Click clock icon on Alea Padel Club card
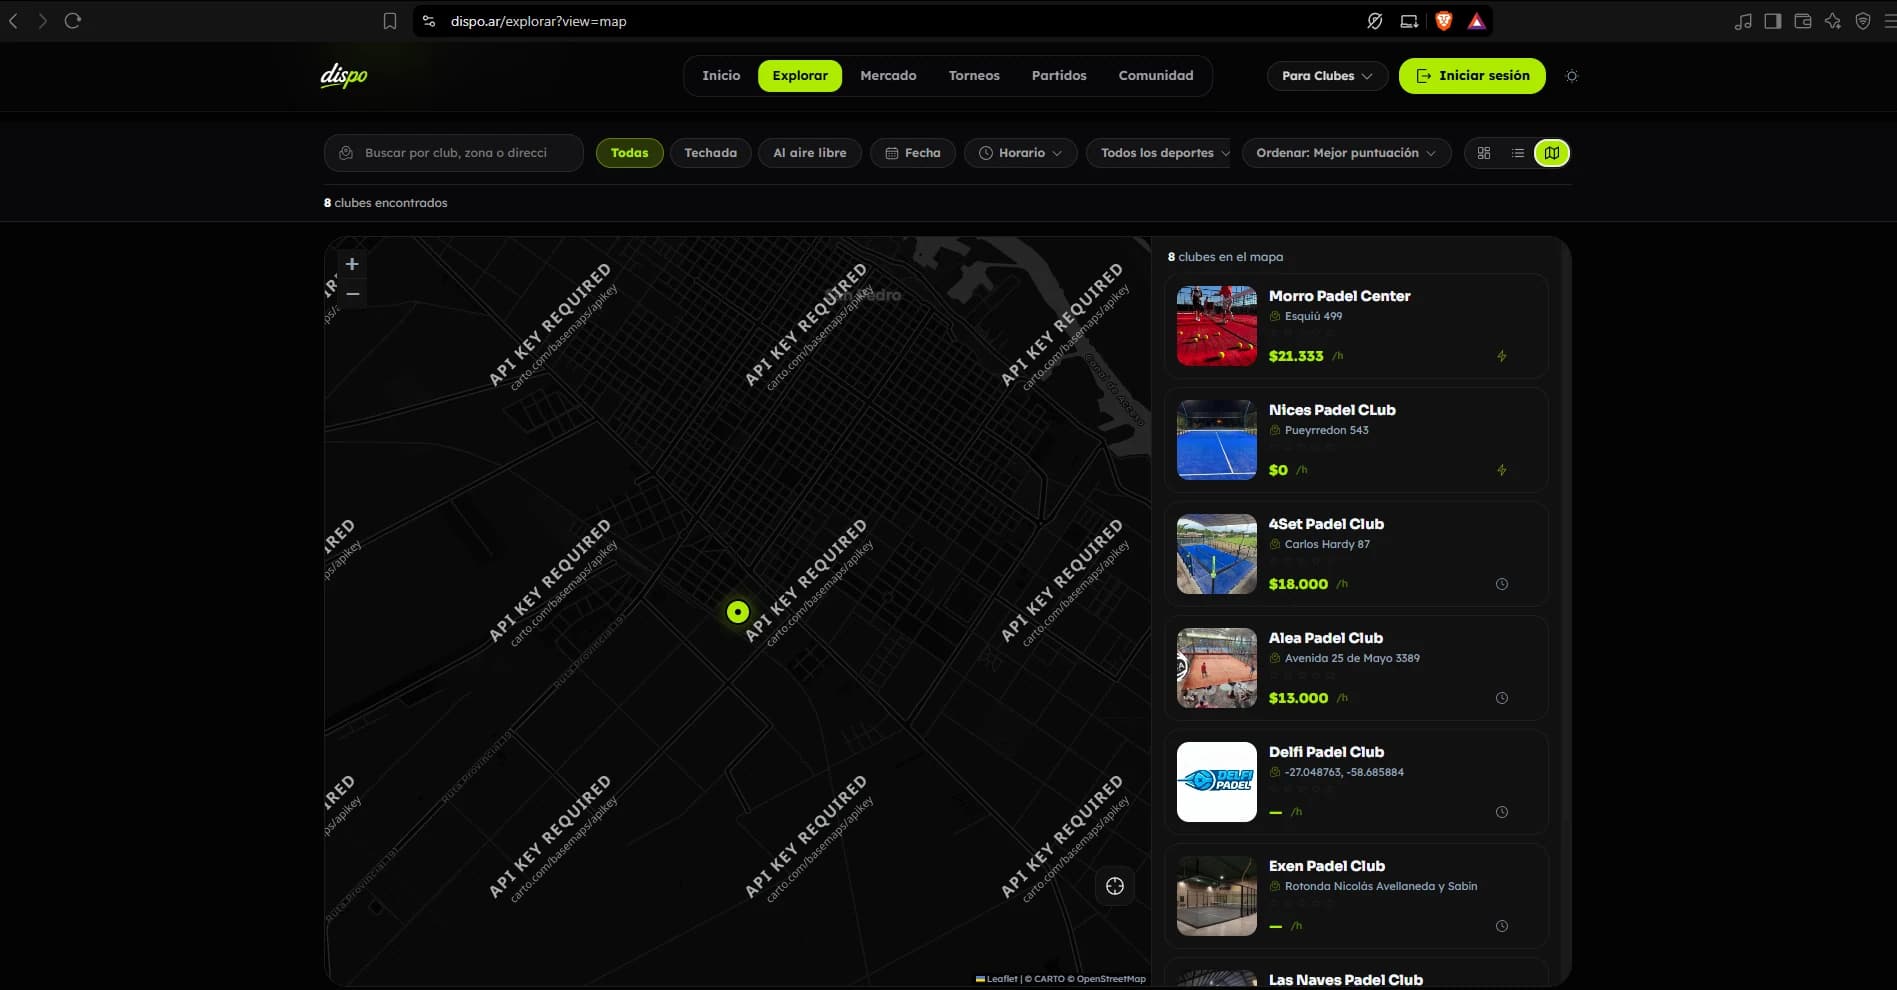 (x=1501, y=698)
